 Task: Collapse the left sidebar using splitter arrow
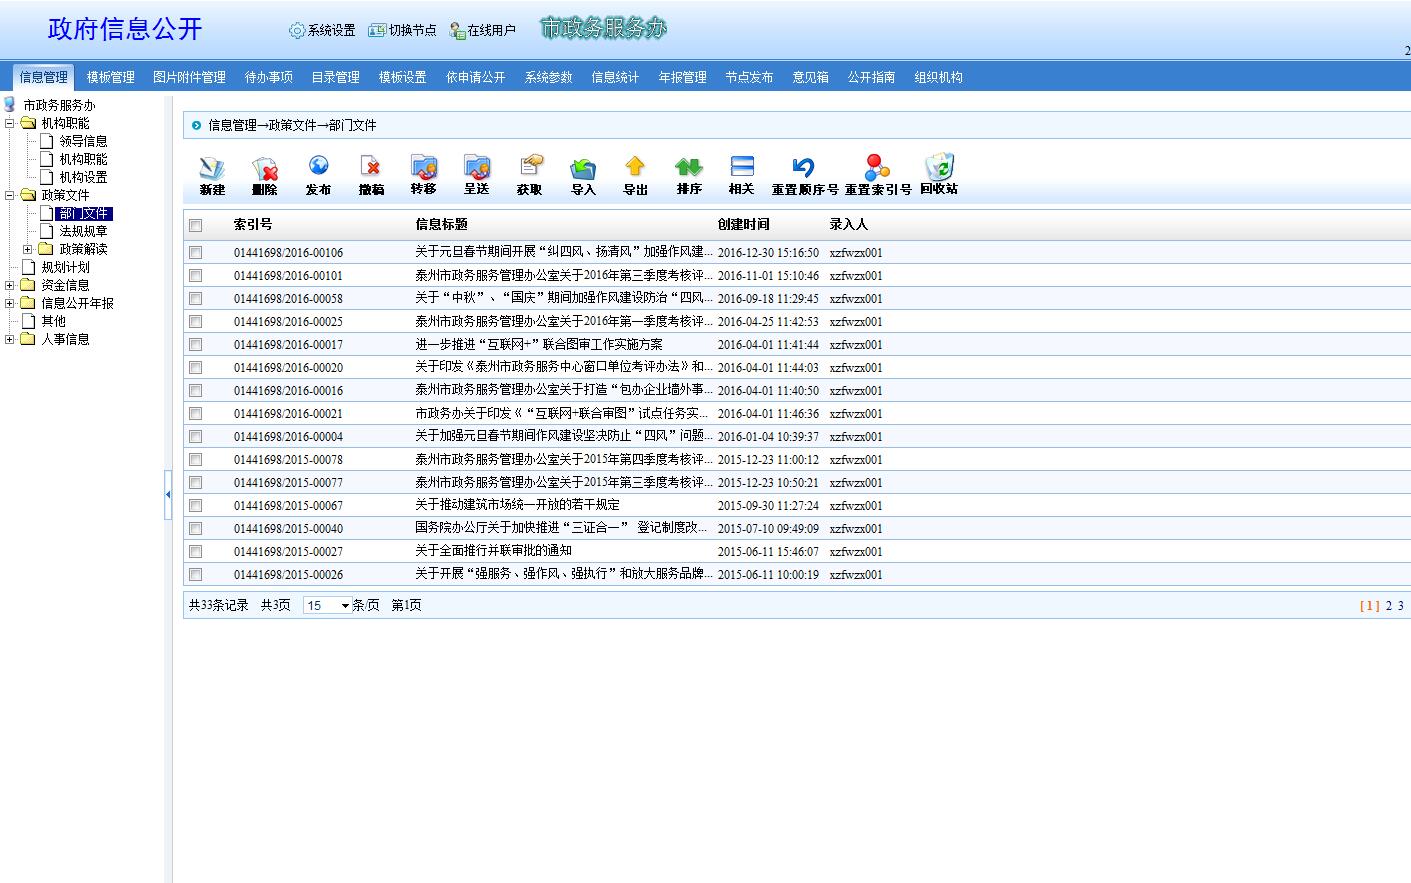click(x=168, y=495)
